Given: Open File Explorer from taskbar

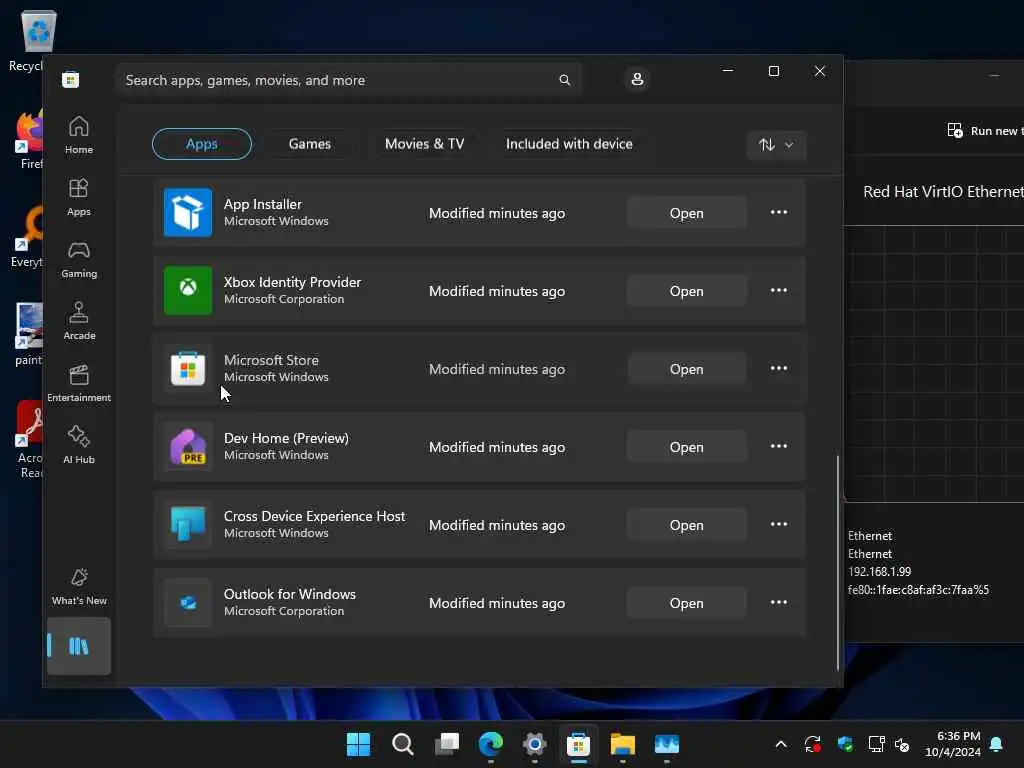Looking at the screenshot, I should coord(622,744).
